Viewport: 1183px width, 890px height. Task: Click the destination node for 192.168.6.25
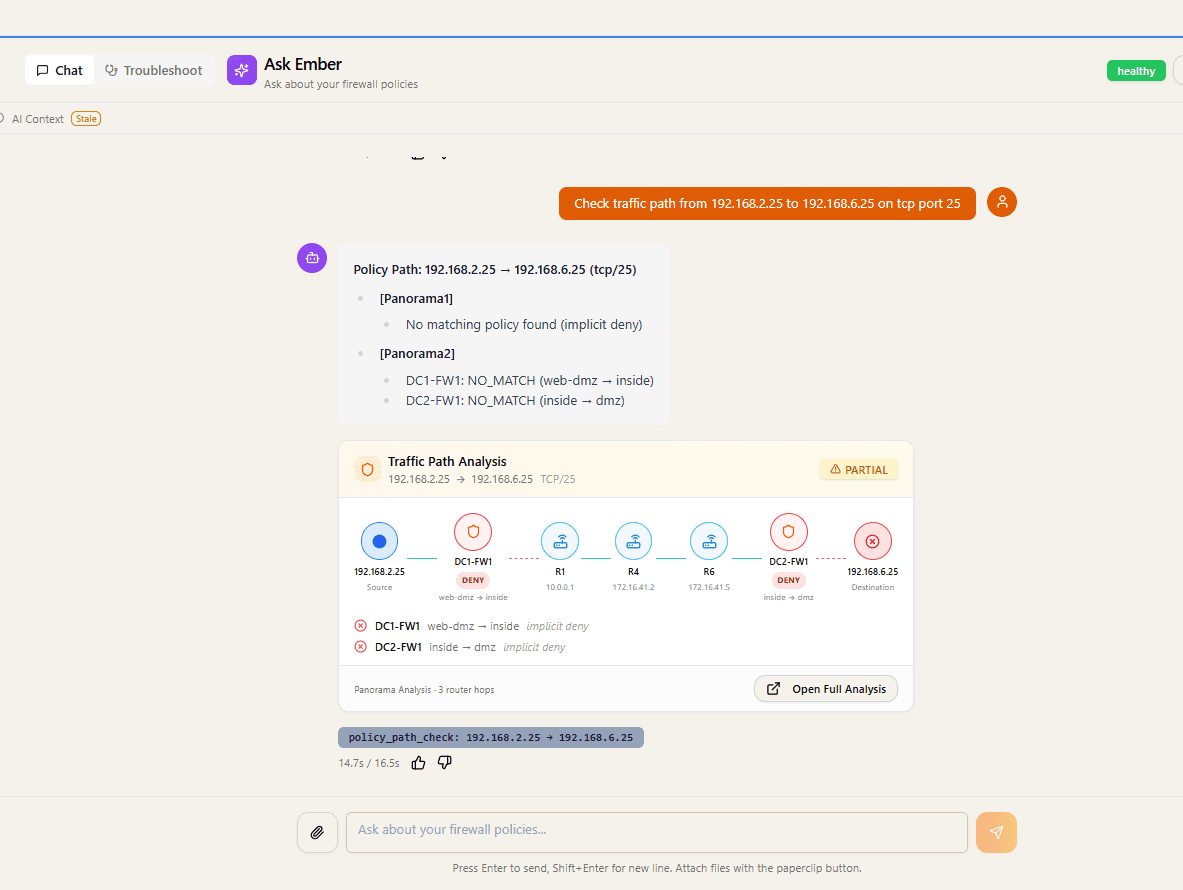pos(872,540)
